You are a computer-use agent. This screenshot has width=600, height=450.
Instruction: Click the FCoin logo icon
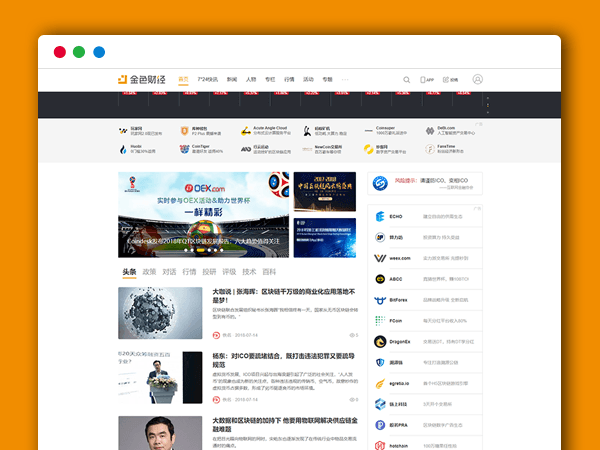380,321
